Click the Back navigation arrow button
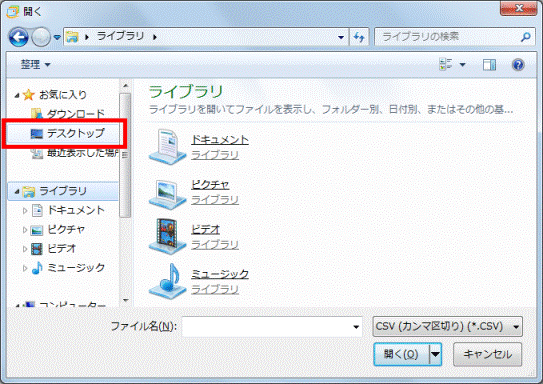Image resolution: width=543 pixels, height=384 pixels. [x=18, y=36]
